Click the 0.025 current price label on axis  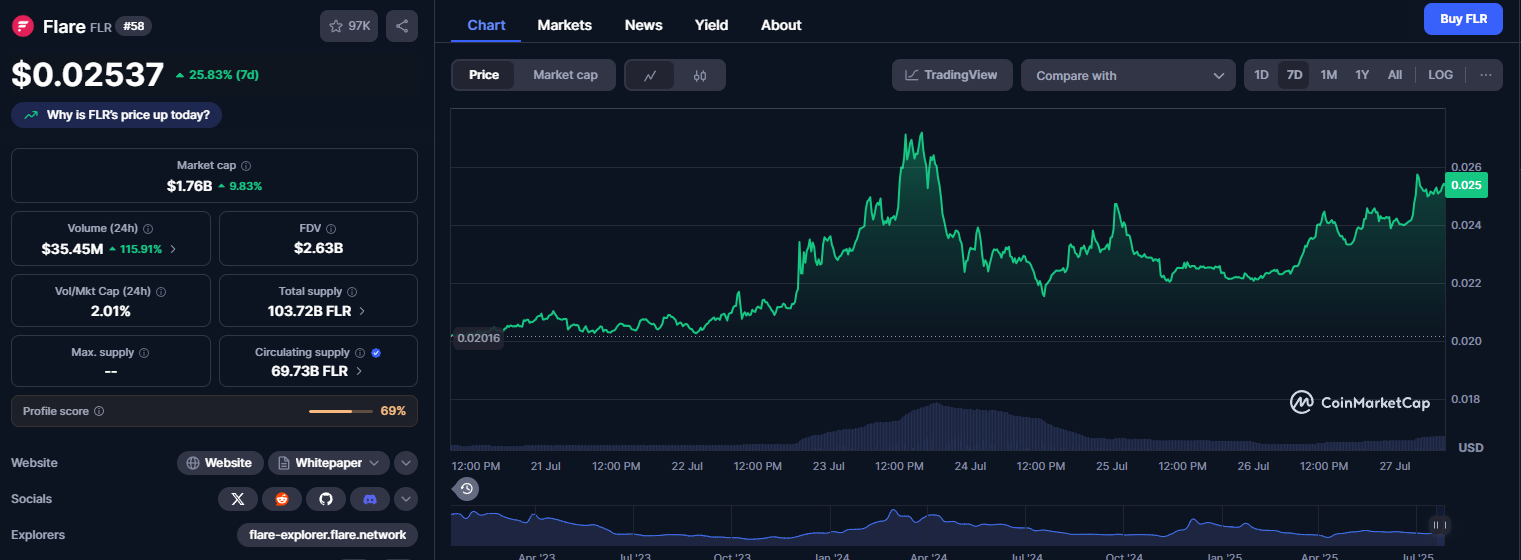point(1467,185)
